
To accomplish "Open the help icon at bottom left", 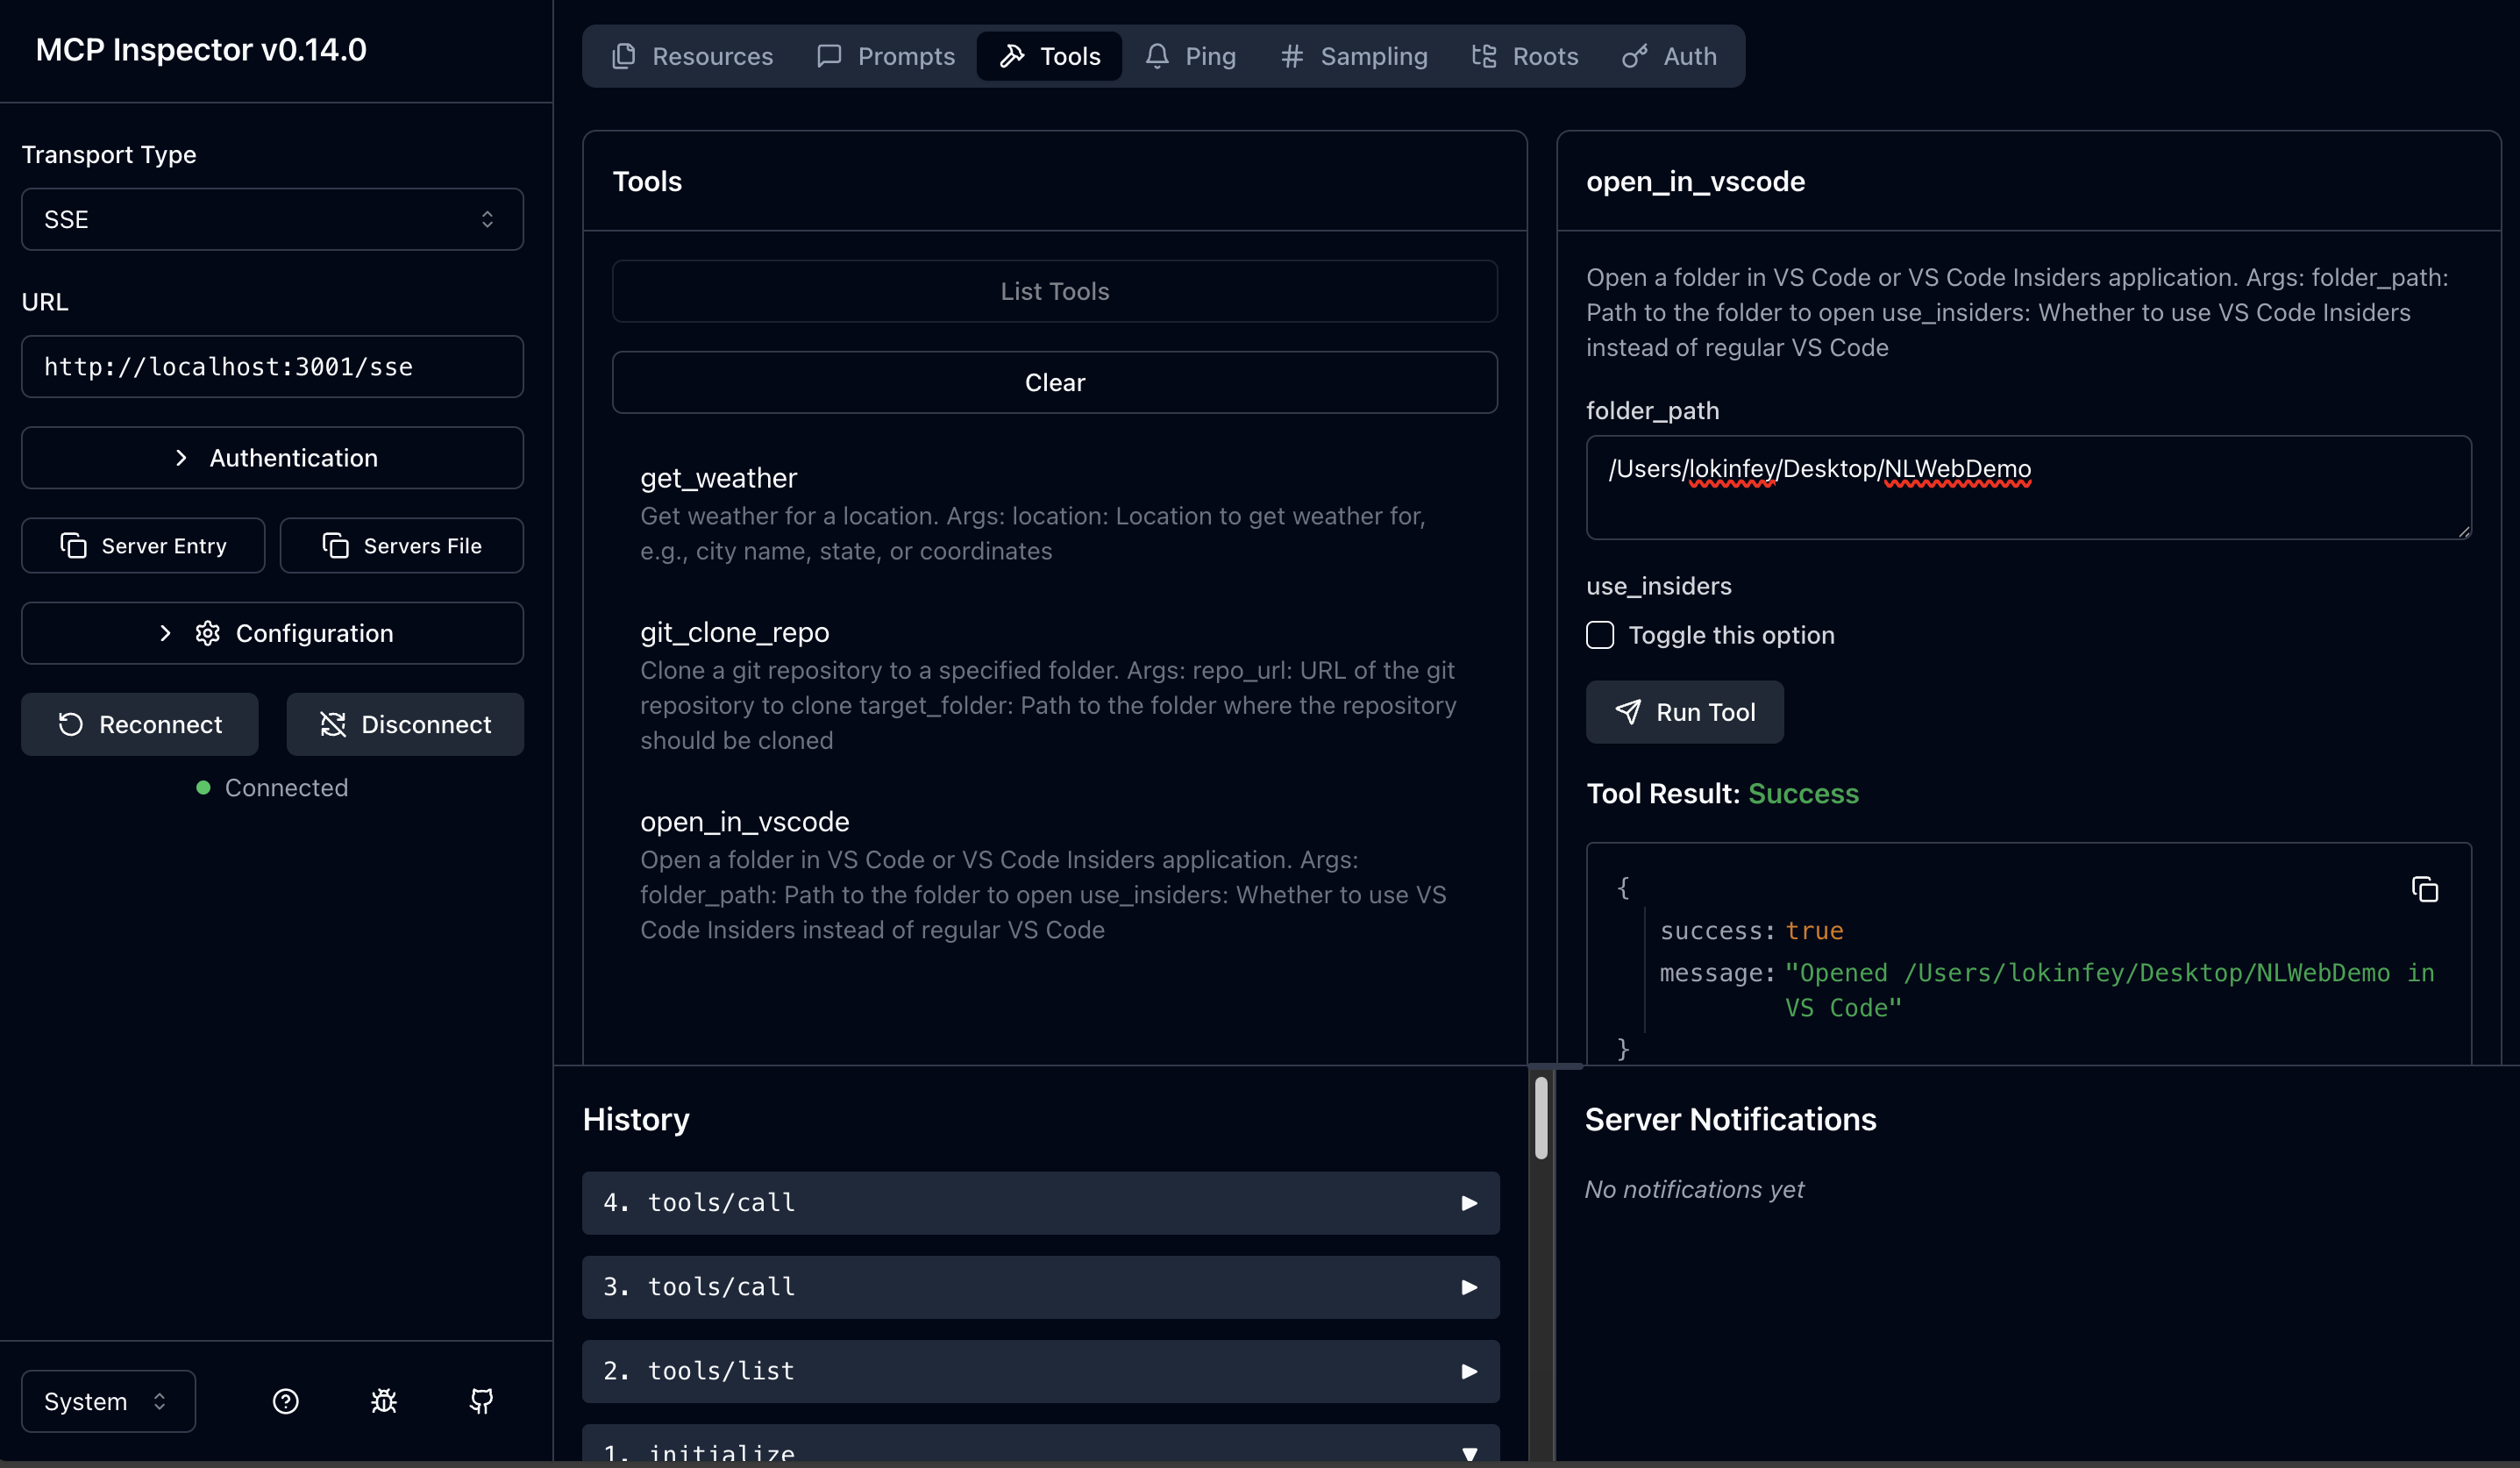I will click(x=286, y=1401).
